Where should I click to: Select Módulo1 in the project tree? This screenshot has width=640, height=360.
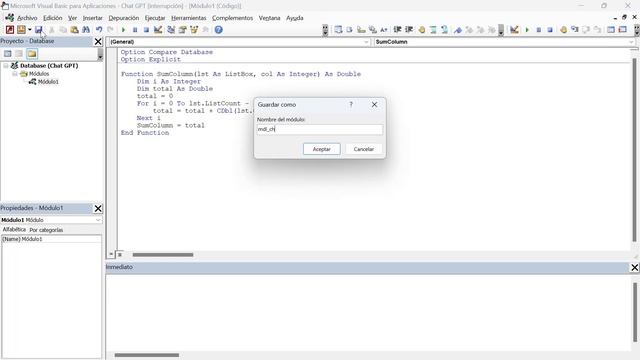[x=48, y=82]
